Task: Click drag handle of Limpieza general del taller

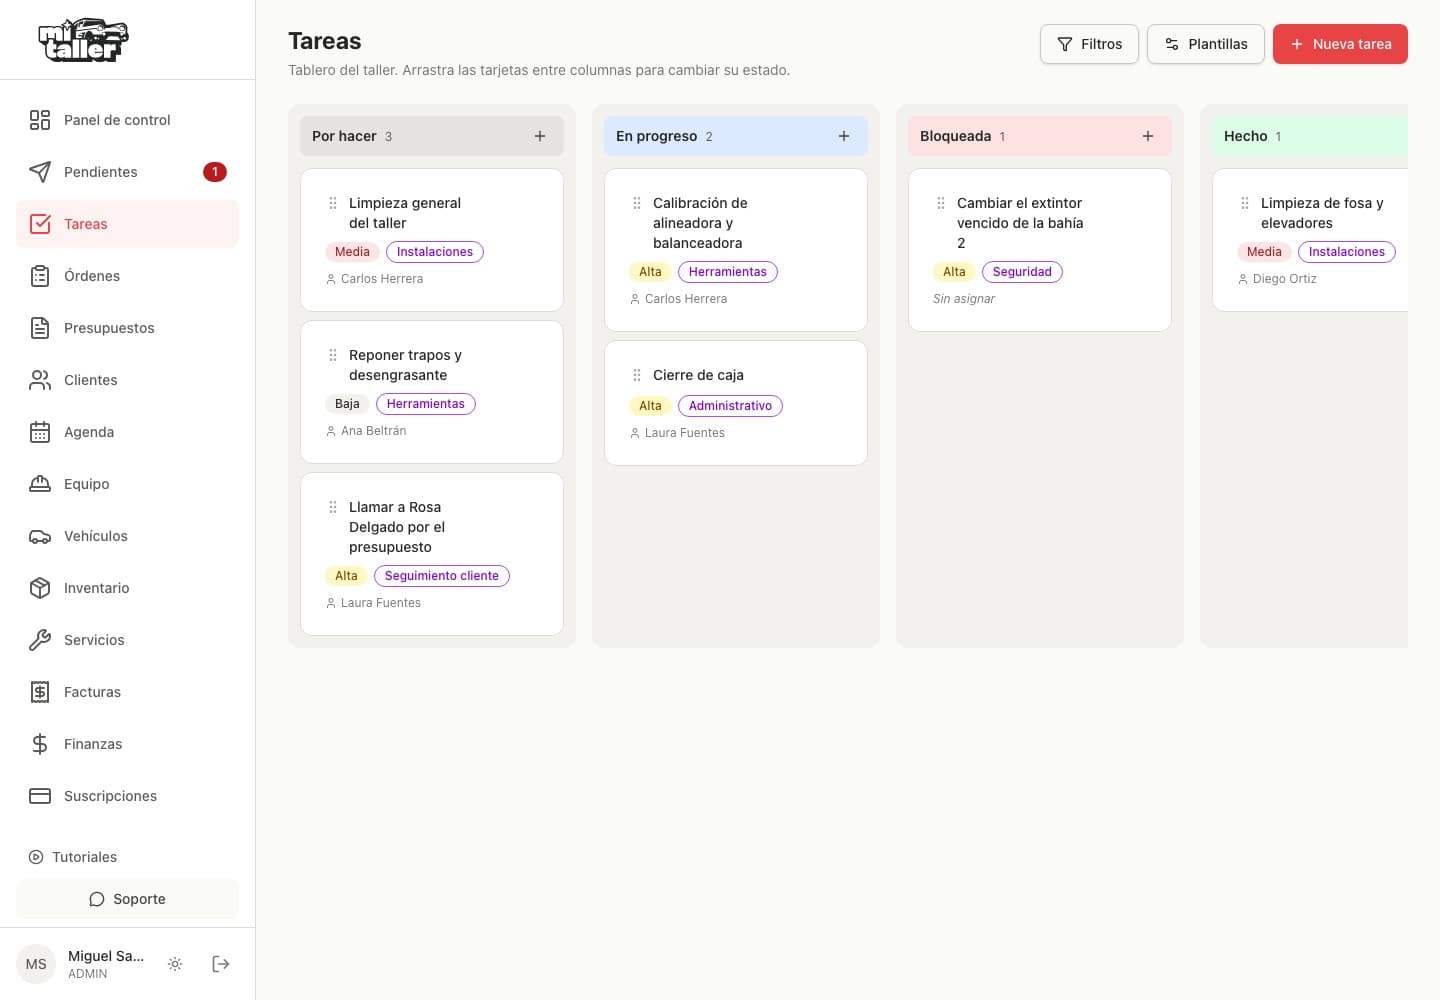Action: point(333,203)
